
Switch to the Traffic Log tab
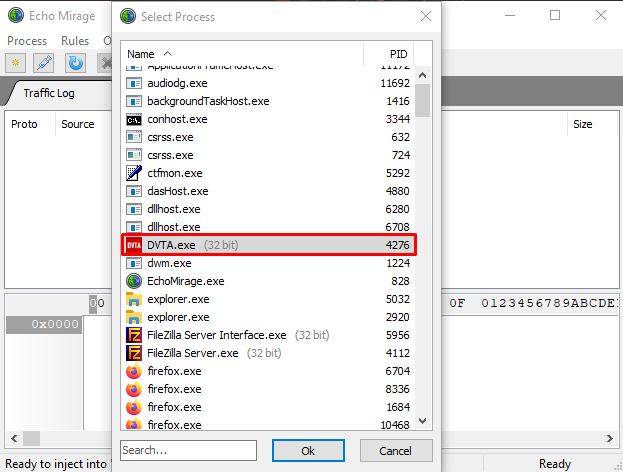point(49,93)
